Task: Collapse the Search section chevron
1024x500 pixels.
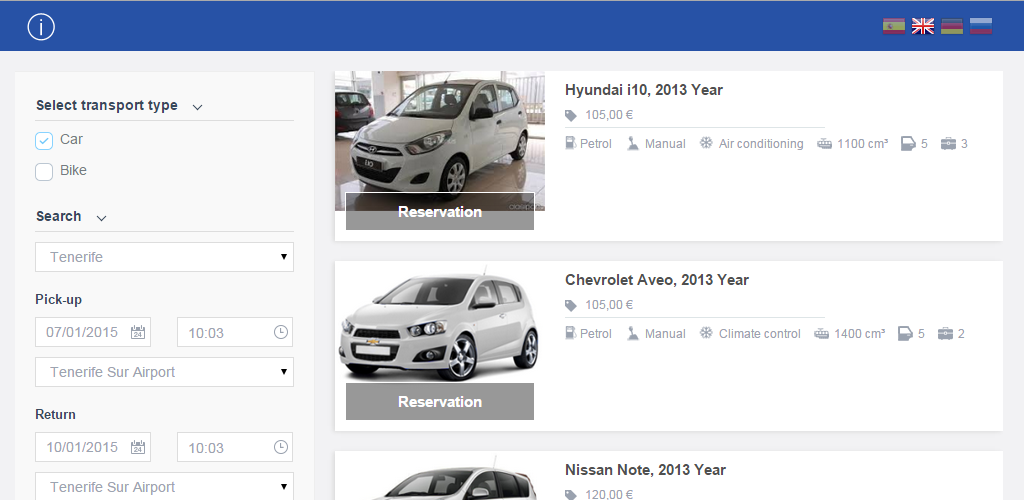Action: click(101, 218)
